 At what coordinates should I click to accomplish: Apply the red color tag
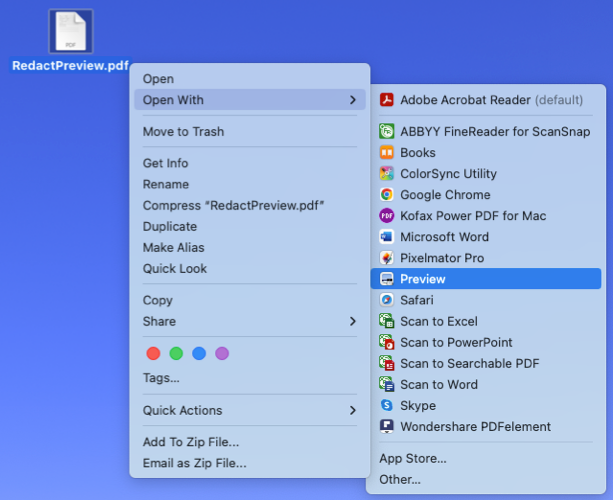(153, 353)
